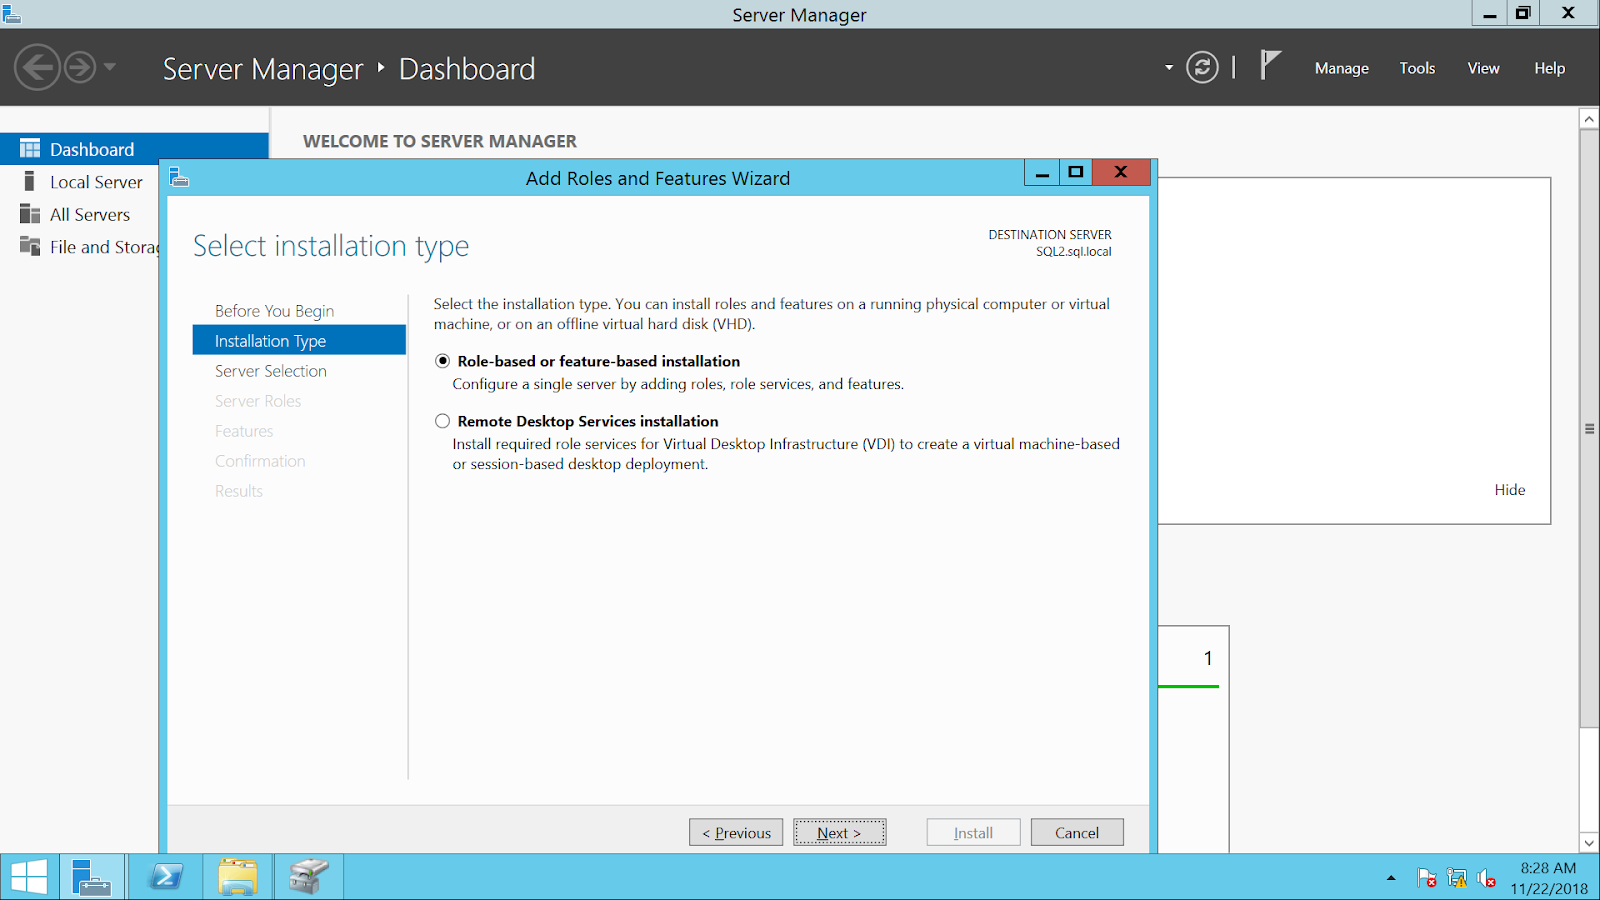Click Next in the wizard
This screenshot has height=900, width=1600.
click(839, 832)
